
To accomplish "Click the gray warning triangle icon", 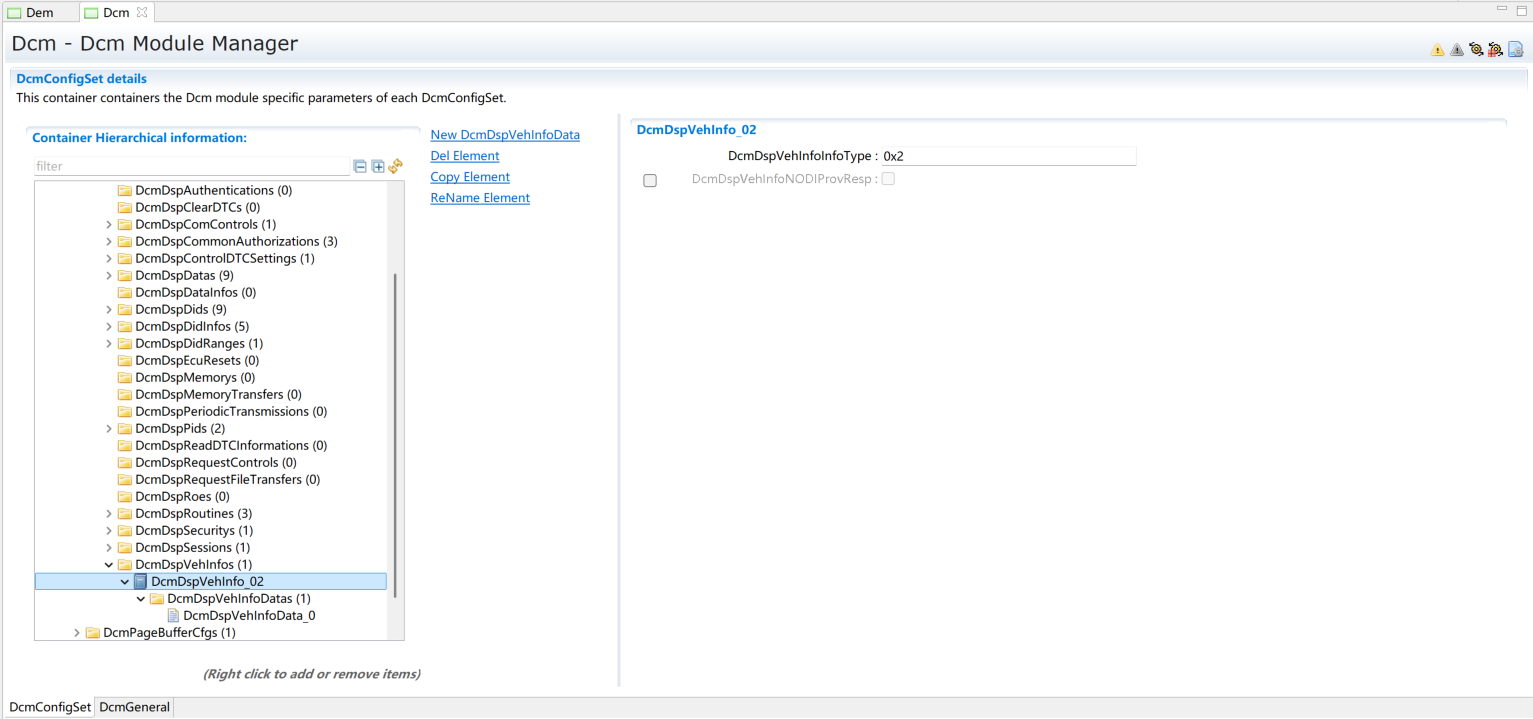I will [x=1456, y=50].
